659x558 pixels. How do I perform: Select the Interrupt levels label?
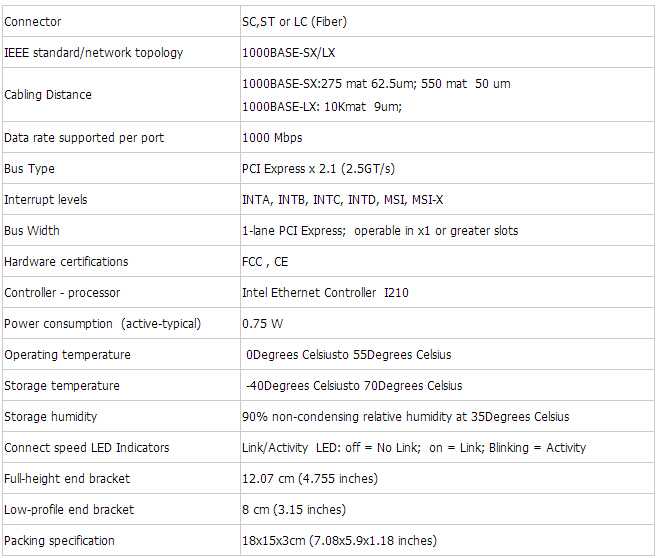tap(45, 199)
